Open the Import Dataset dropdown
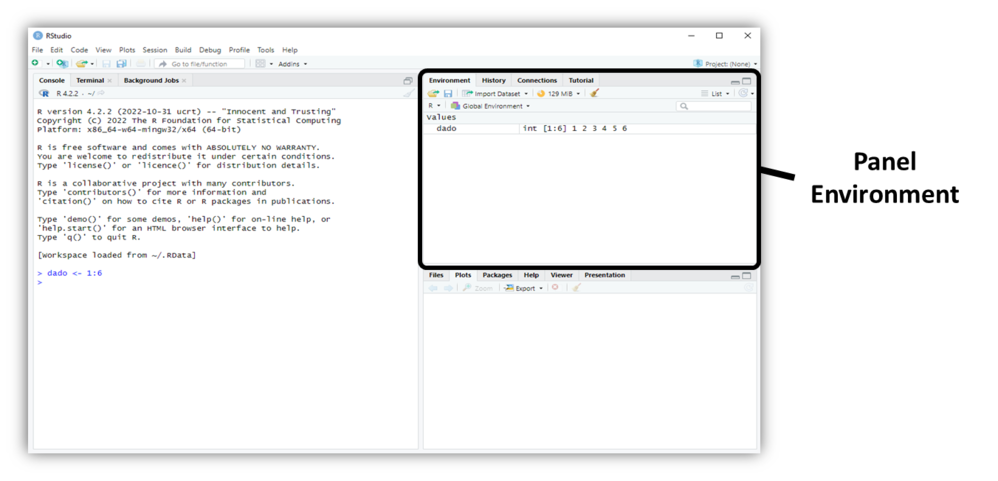The height and width of the screenshot is (481, 998). (496, 93)
